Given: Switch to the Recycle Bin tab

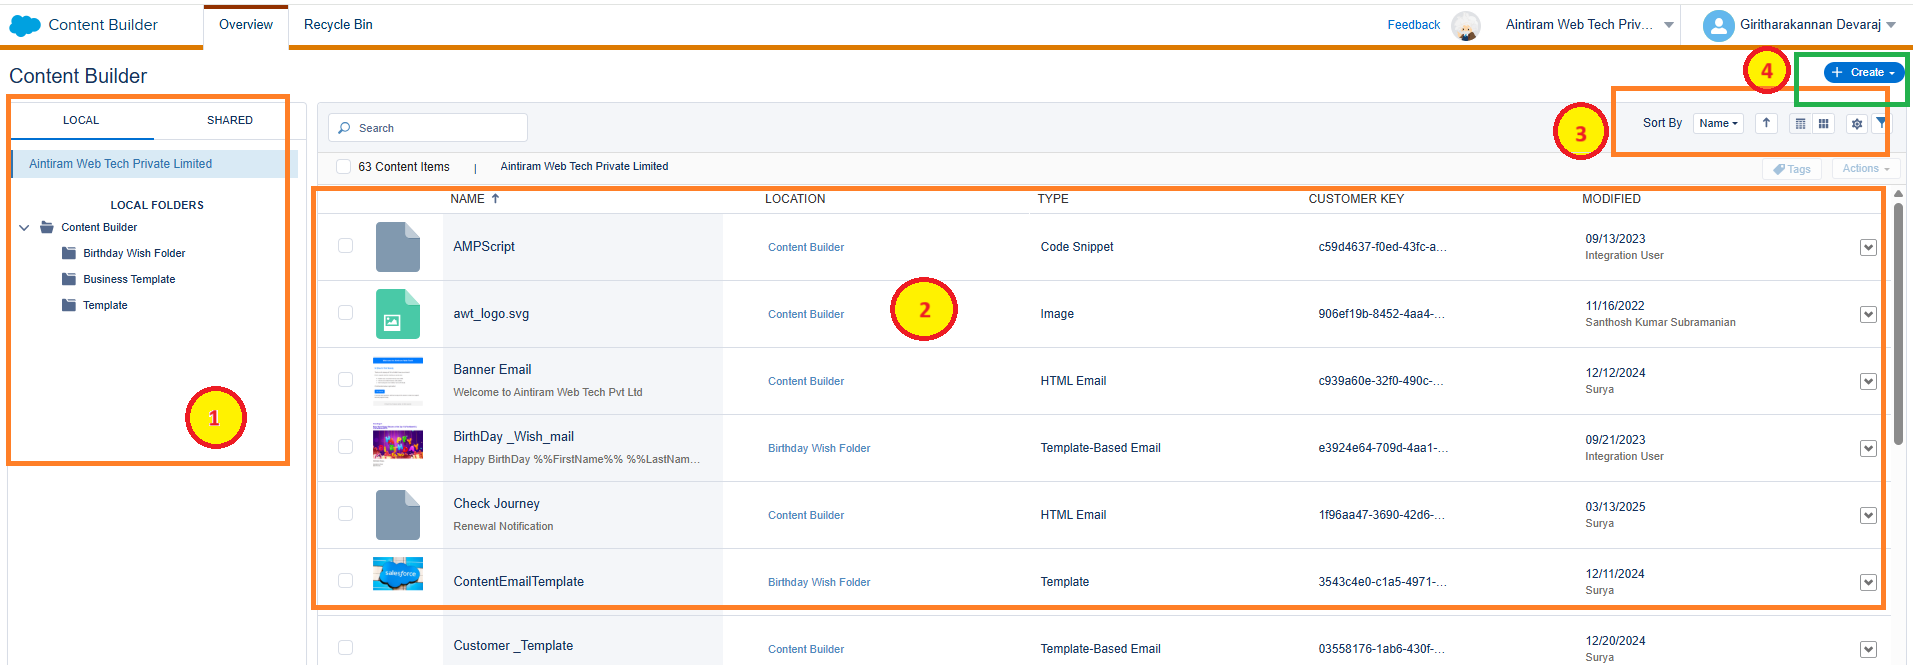Looking at the screenshot, I should click(338, 25).
